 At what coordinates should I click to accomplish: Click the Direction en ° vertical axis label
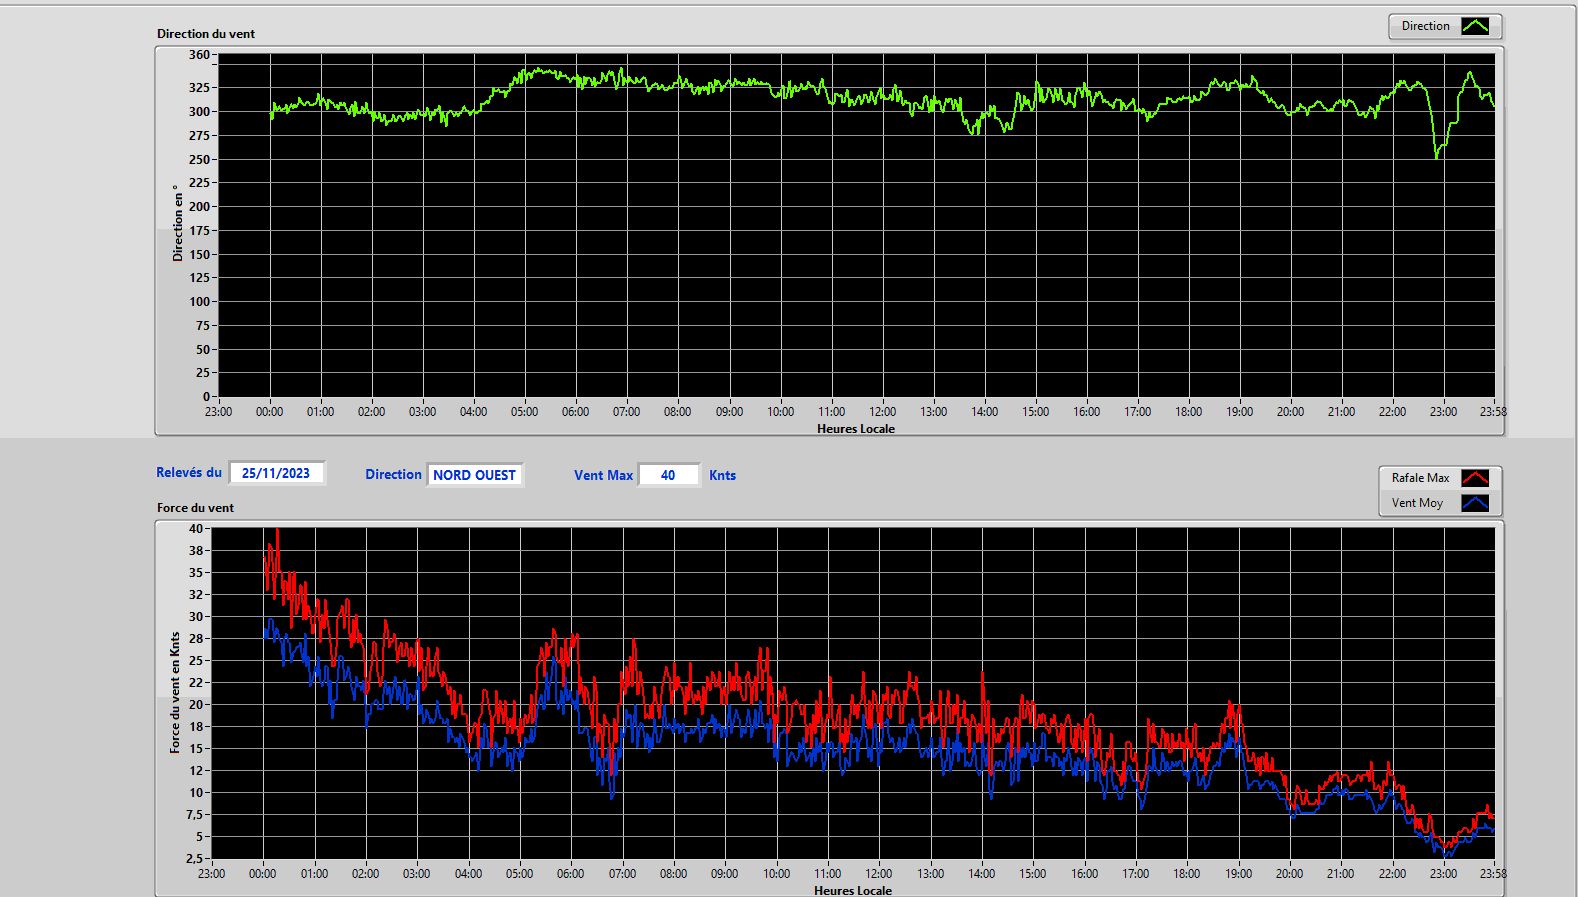pos(178,223)
